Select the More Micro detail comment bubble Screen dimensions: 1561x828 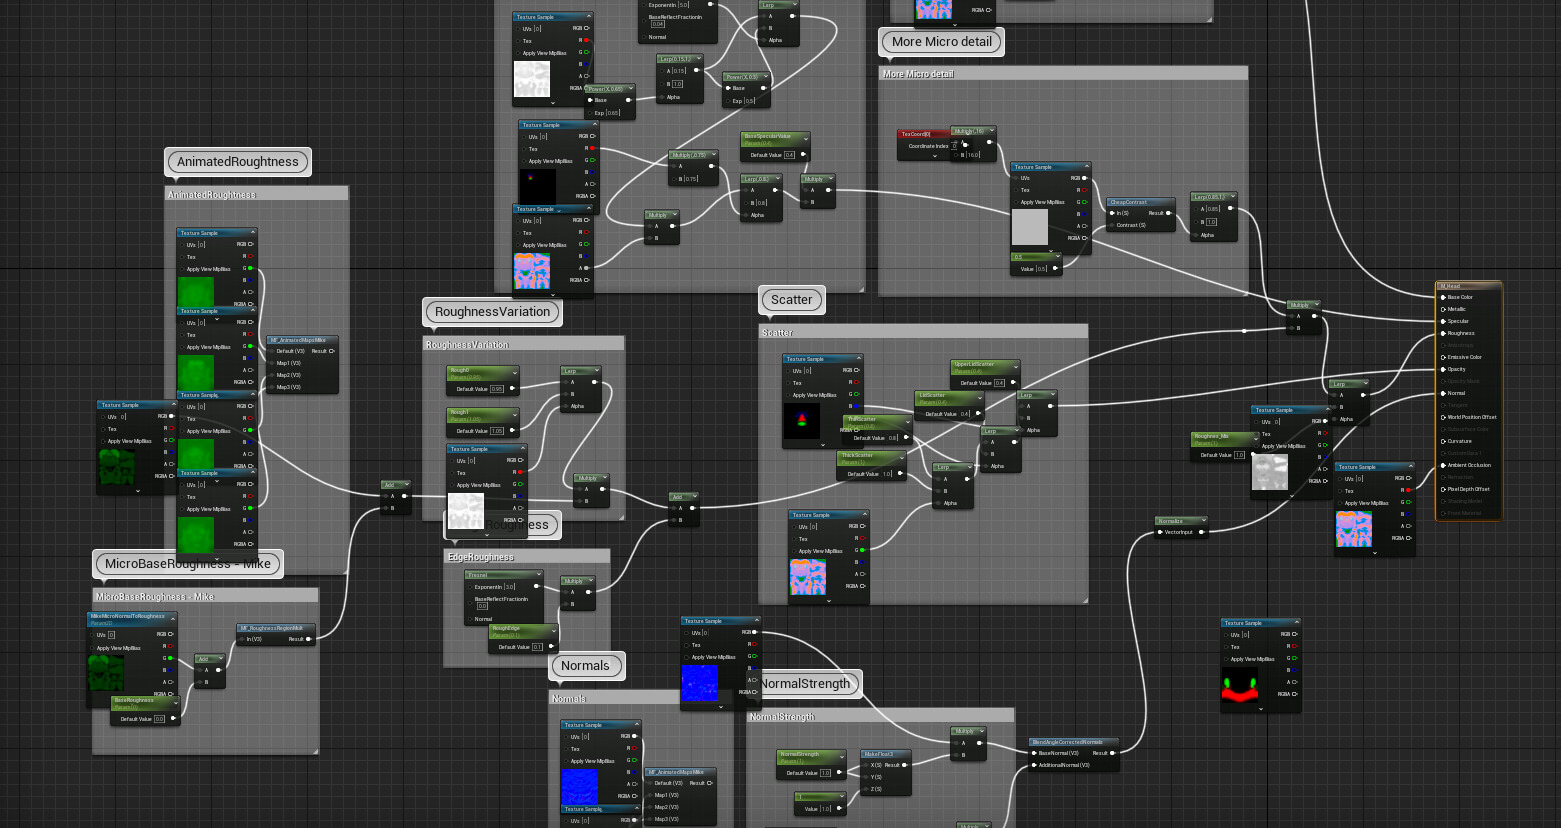942,42
